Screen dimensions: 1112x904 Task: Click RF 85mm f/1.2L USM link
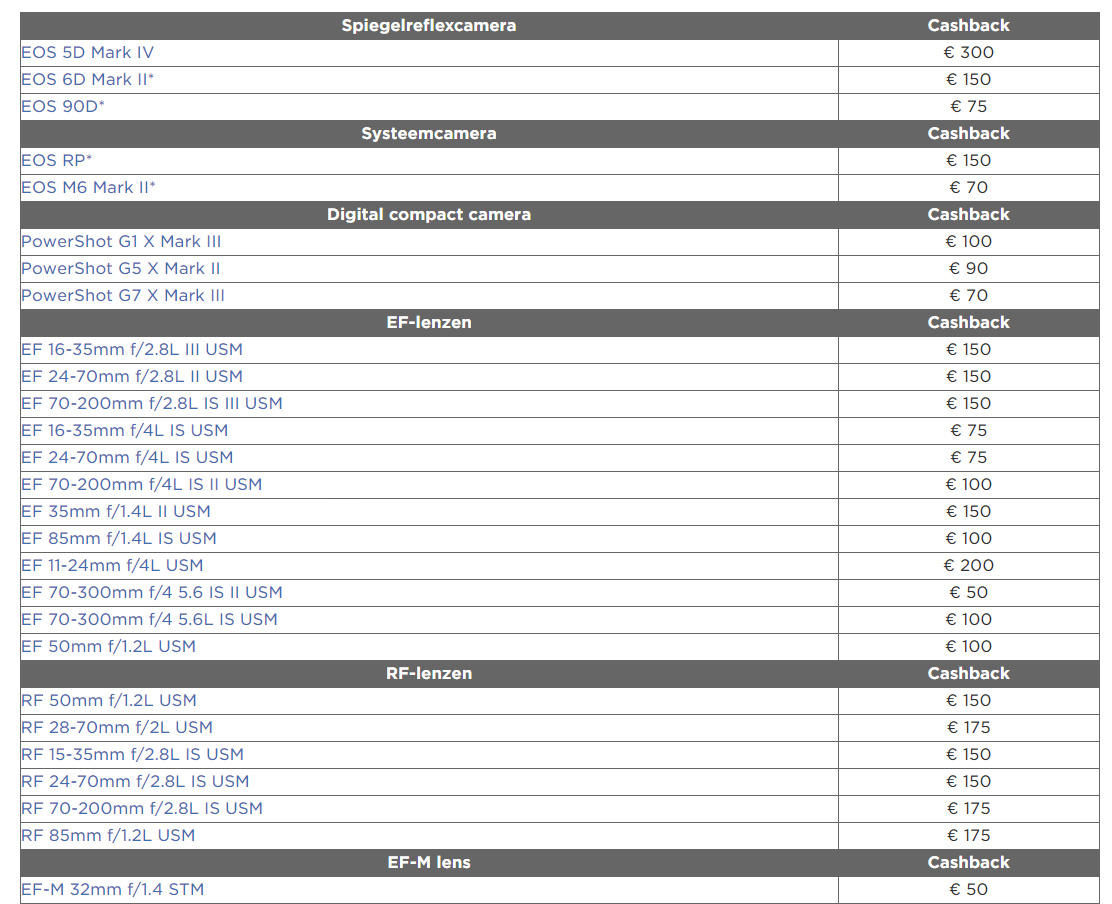tap(108, 836)
